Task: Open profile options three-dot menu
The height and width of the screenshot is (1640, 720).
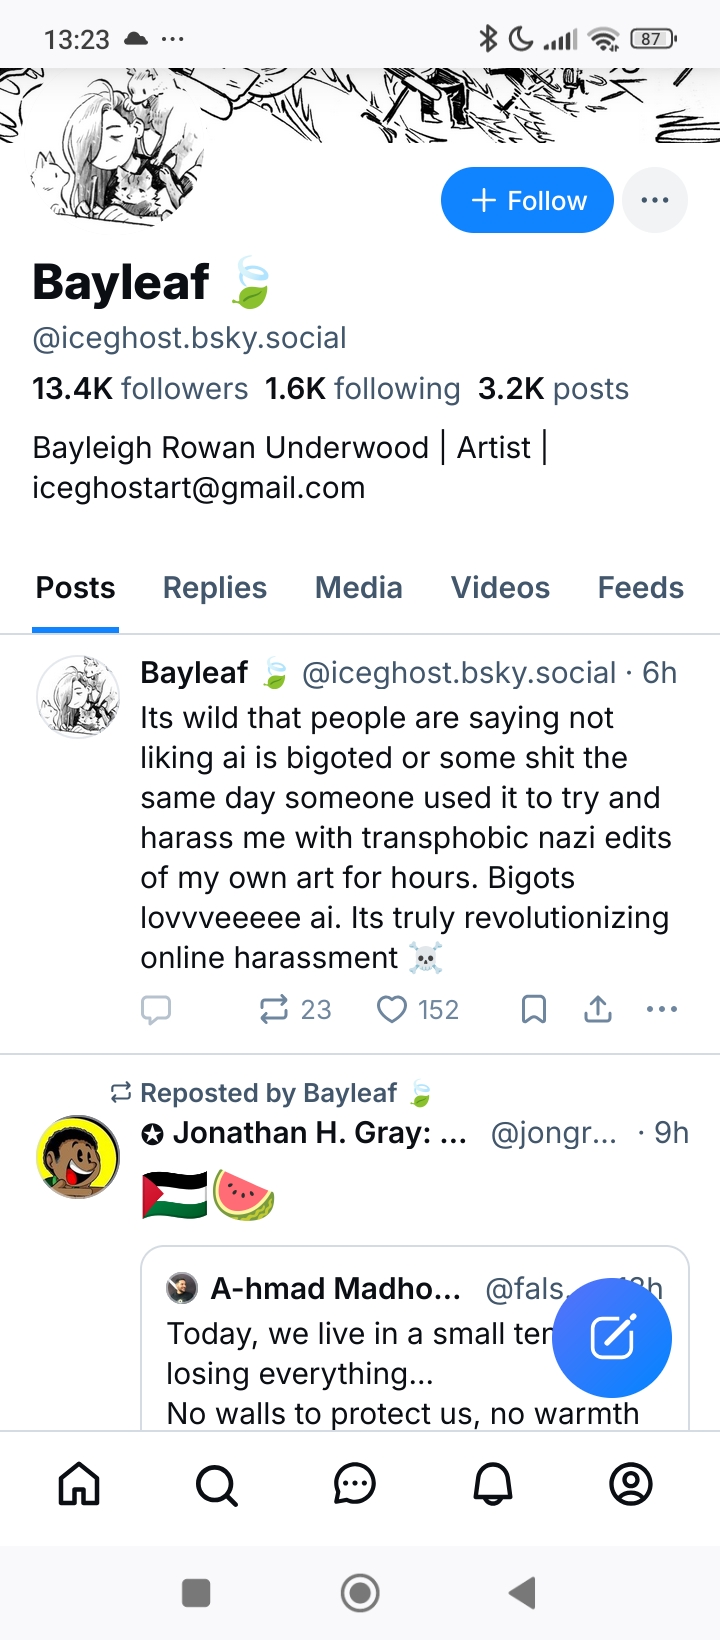Action: tap(655, 200)
